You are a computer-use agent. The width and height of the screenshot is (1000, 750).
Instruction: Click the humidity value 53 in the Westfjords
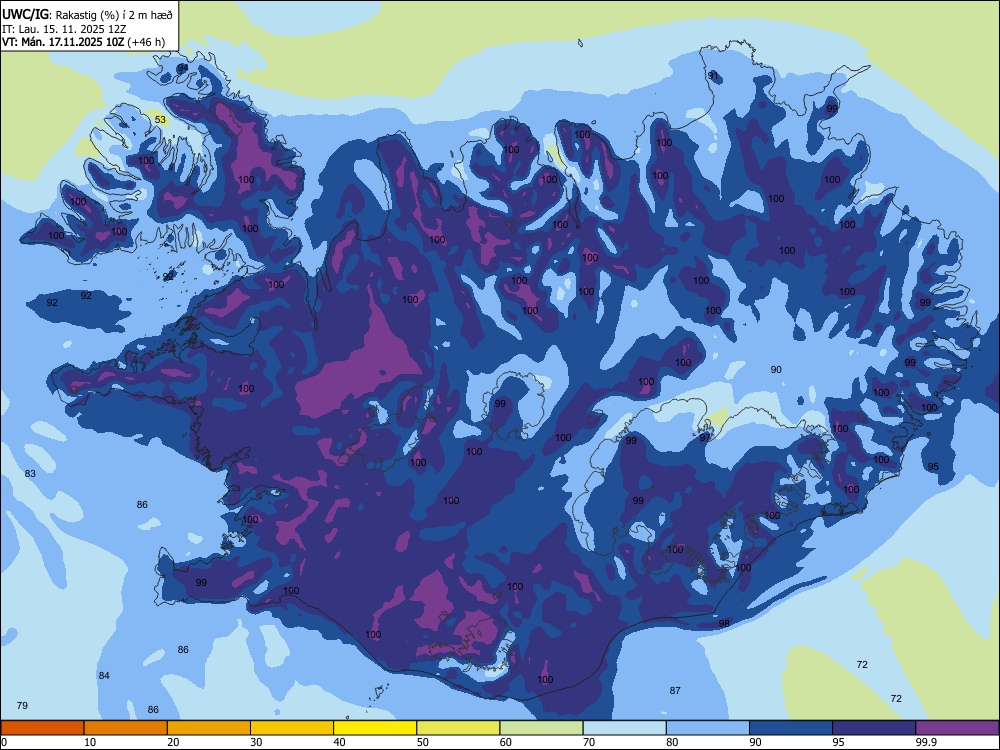(x=160, y=120)
